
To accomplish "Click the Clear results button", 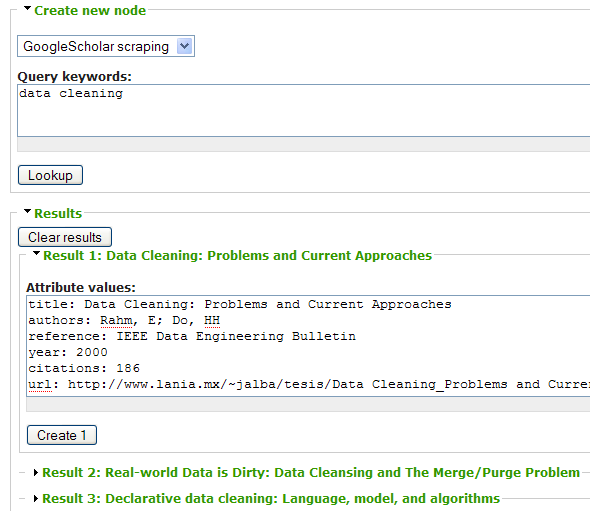I will tap(65, 237).
